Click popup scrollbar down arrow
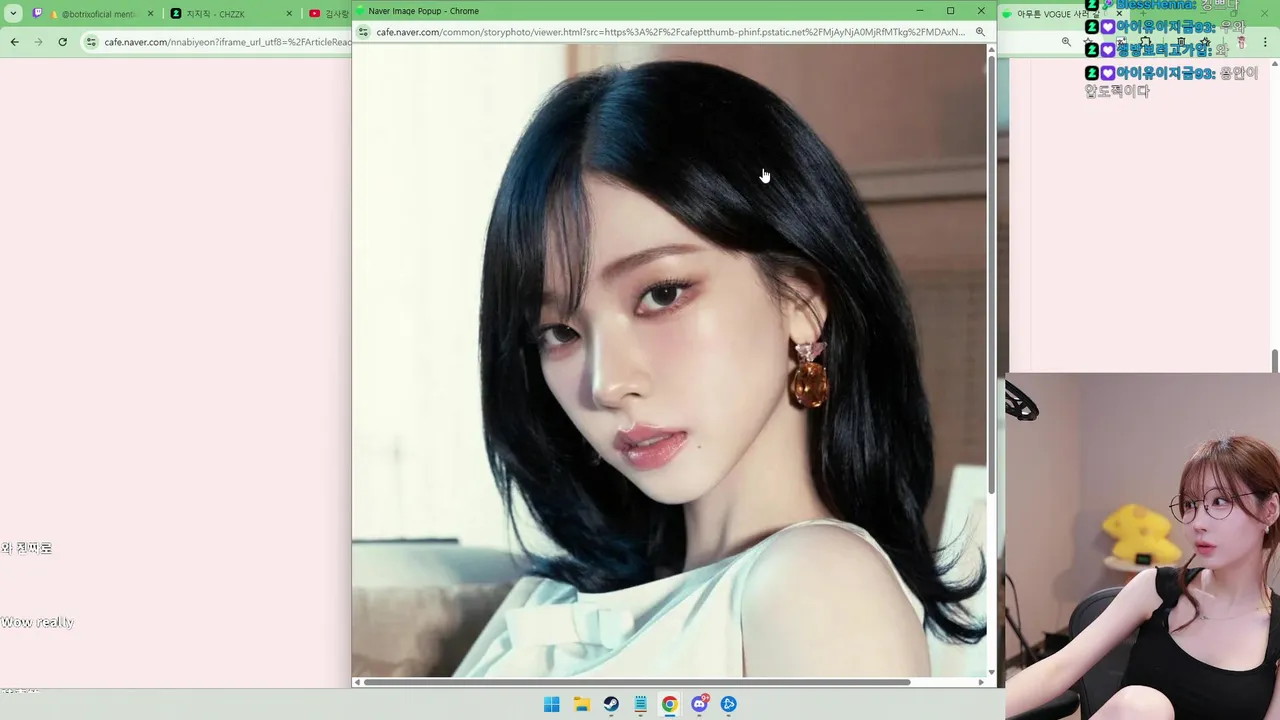1280x720 pixels. click(x=991, y=672)
